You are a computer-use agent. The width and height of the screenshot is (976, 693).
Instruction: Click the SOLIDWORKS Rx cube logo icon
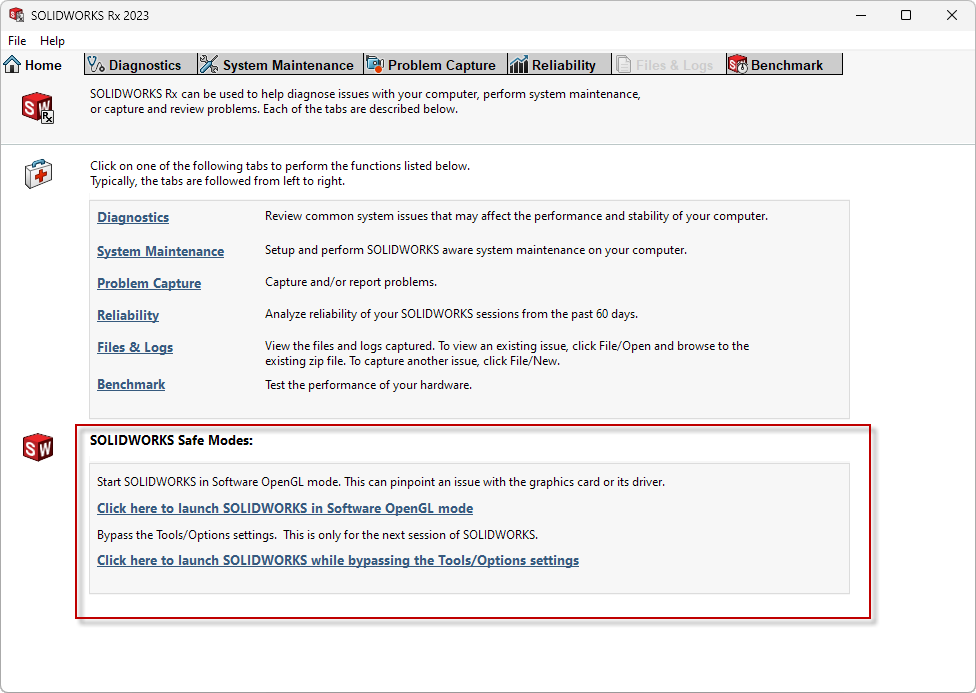click(x=36, y=107)
